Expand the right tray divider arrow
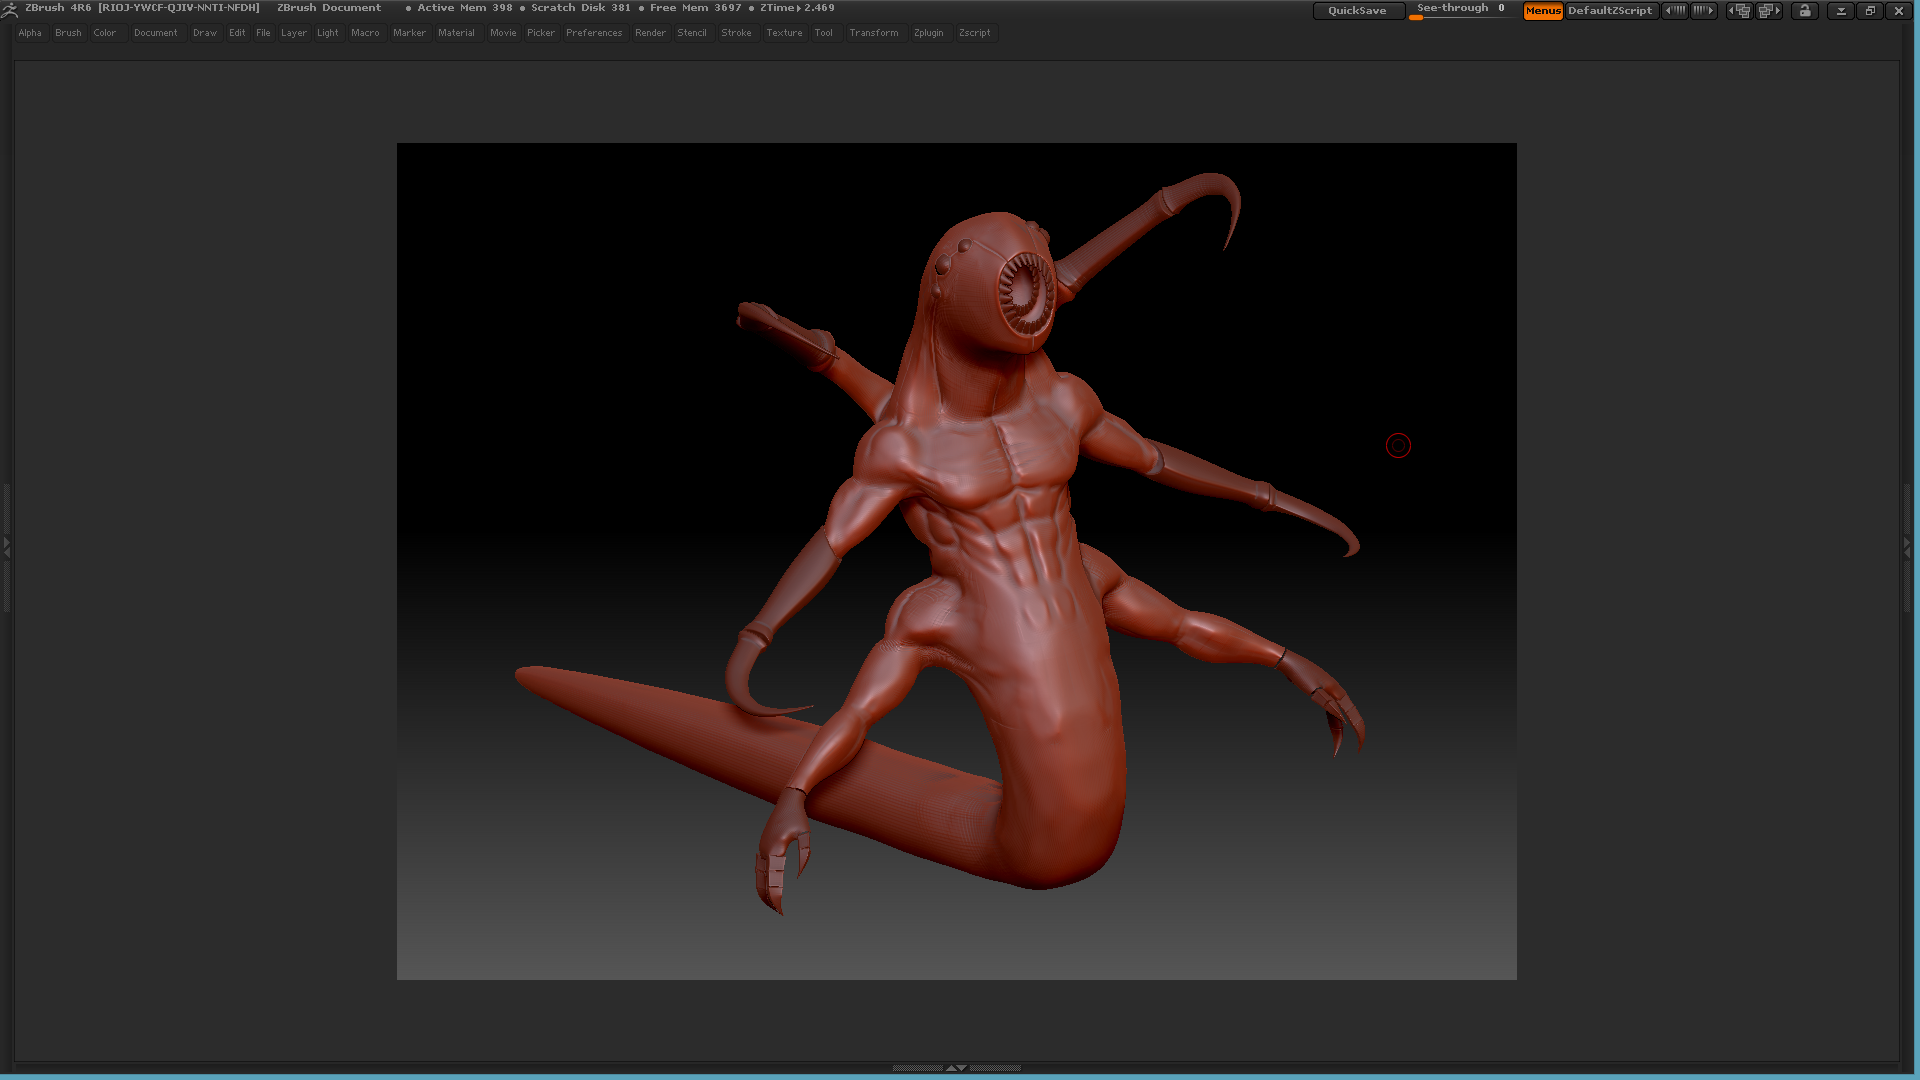The width and height of the screenshot is (1920, 1080). tap(1907, 547)
